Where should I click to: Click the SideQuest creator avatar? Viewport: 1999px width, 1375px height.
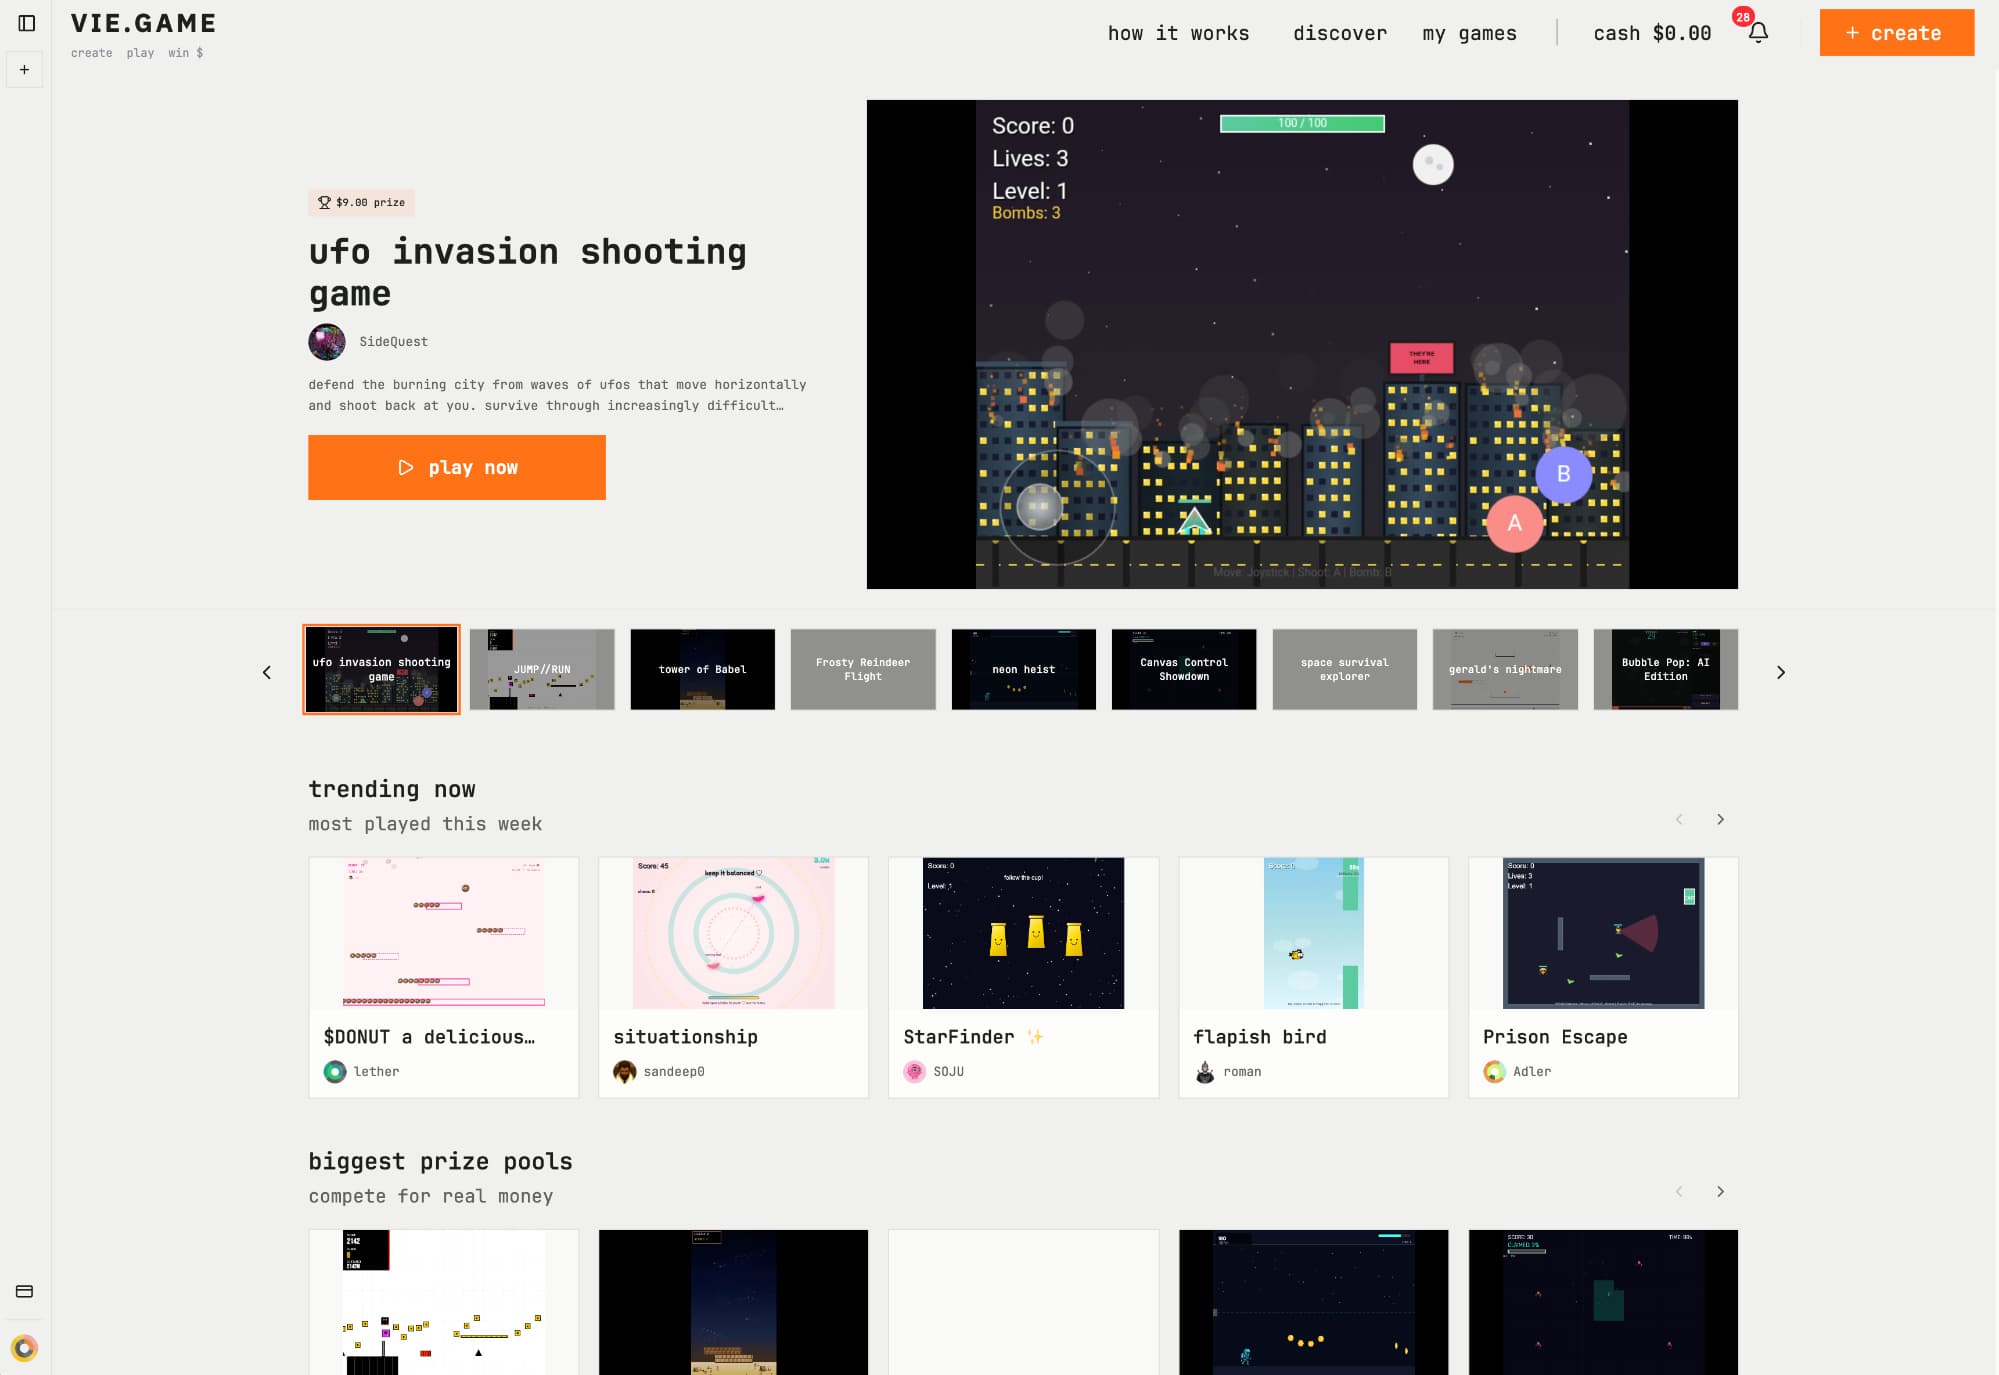327,342
